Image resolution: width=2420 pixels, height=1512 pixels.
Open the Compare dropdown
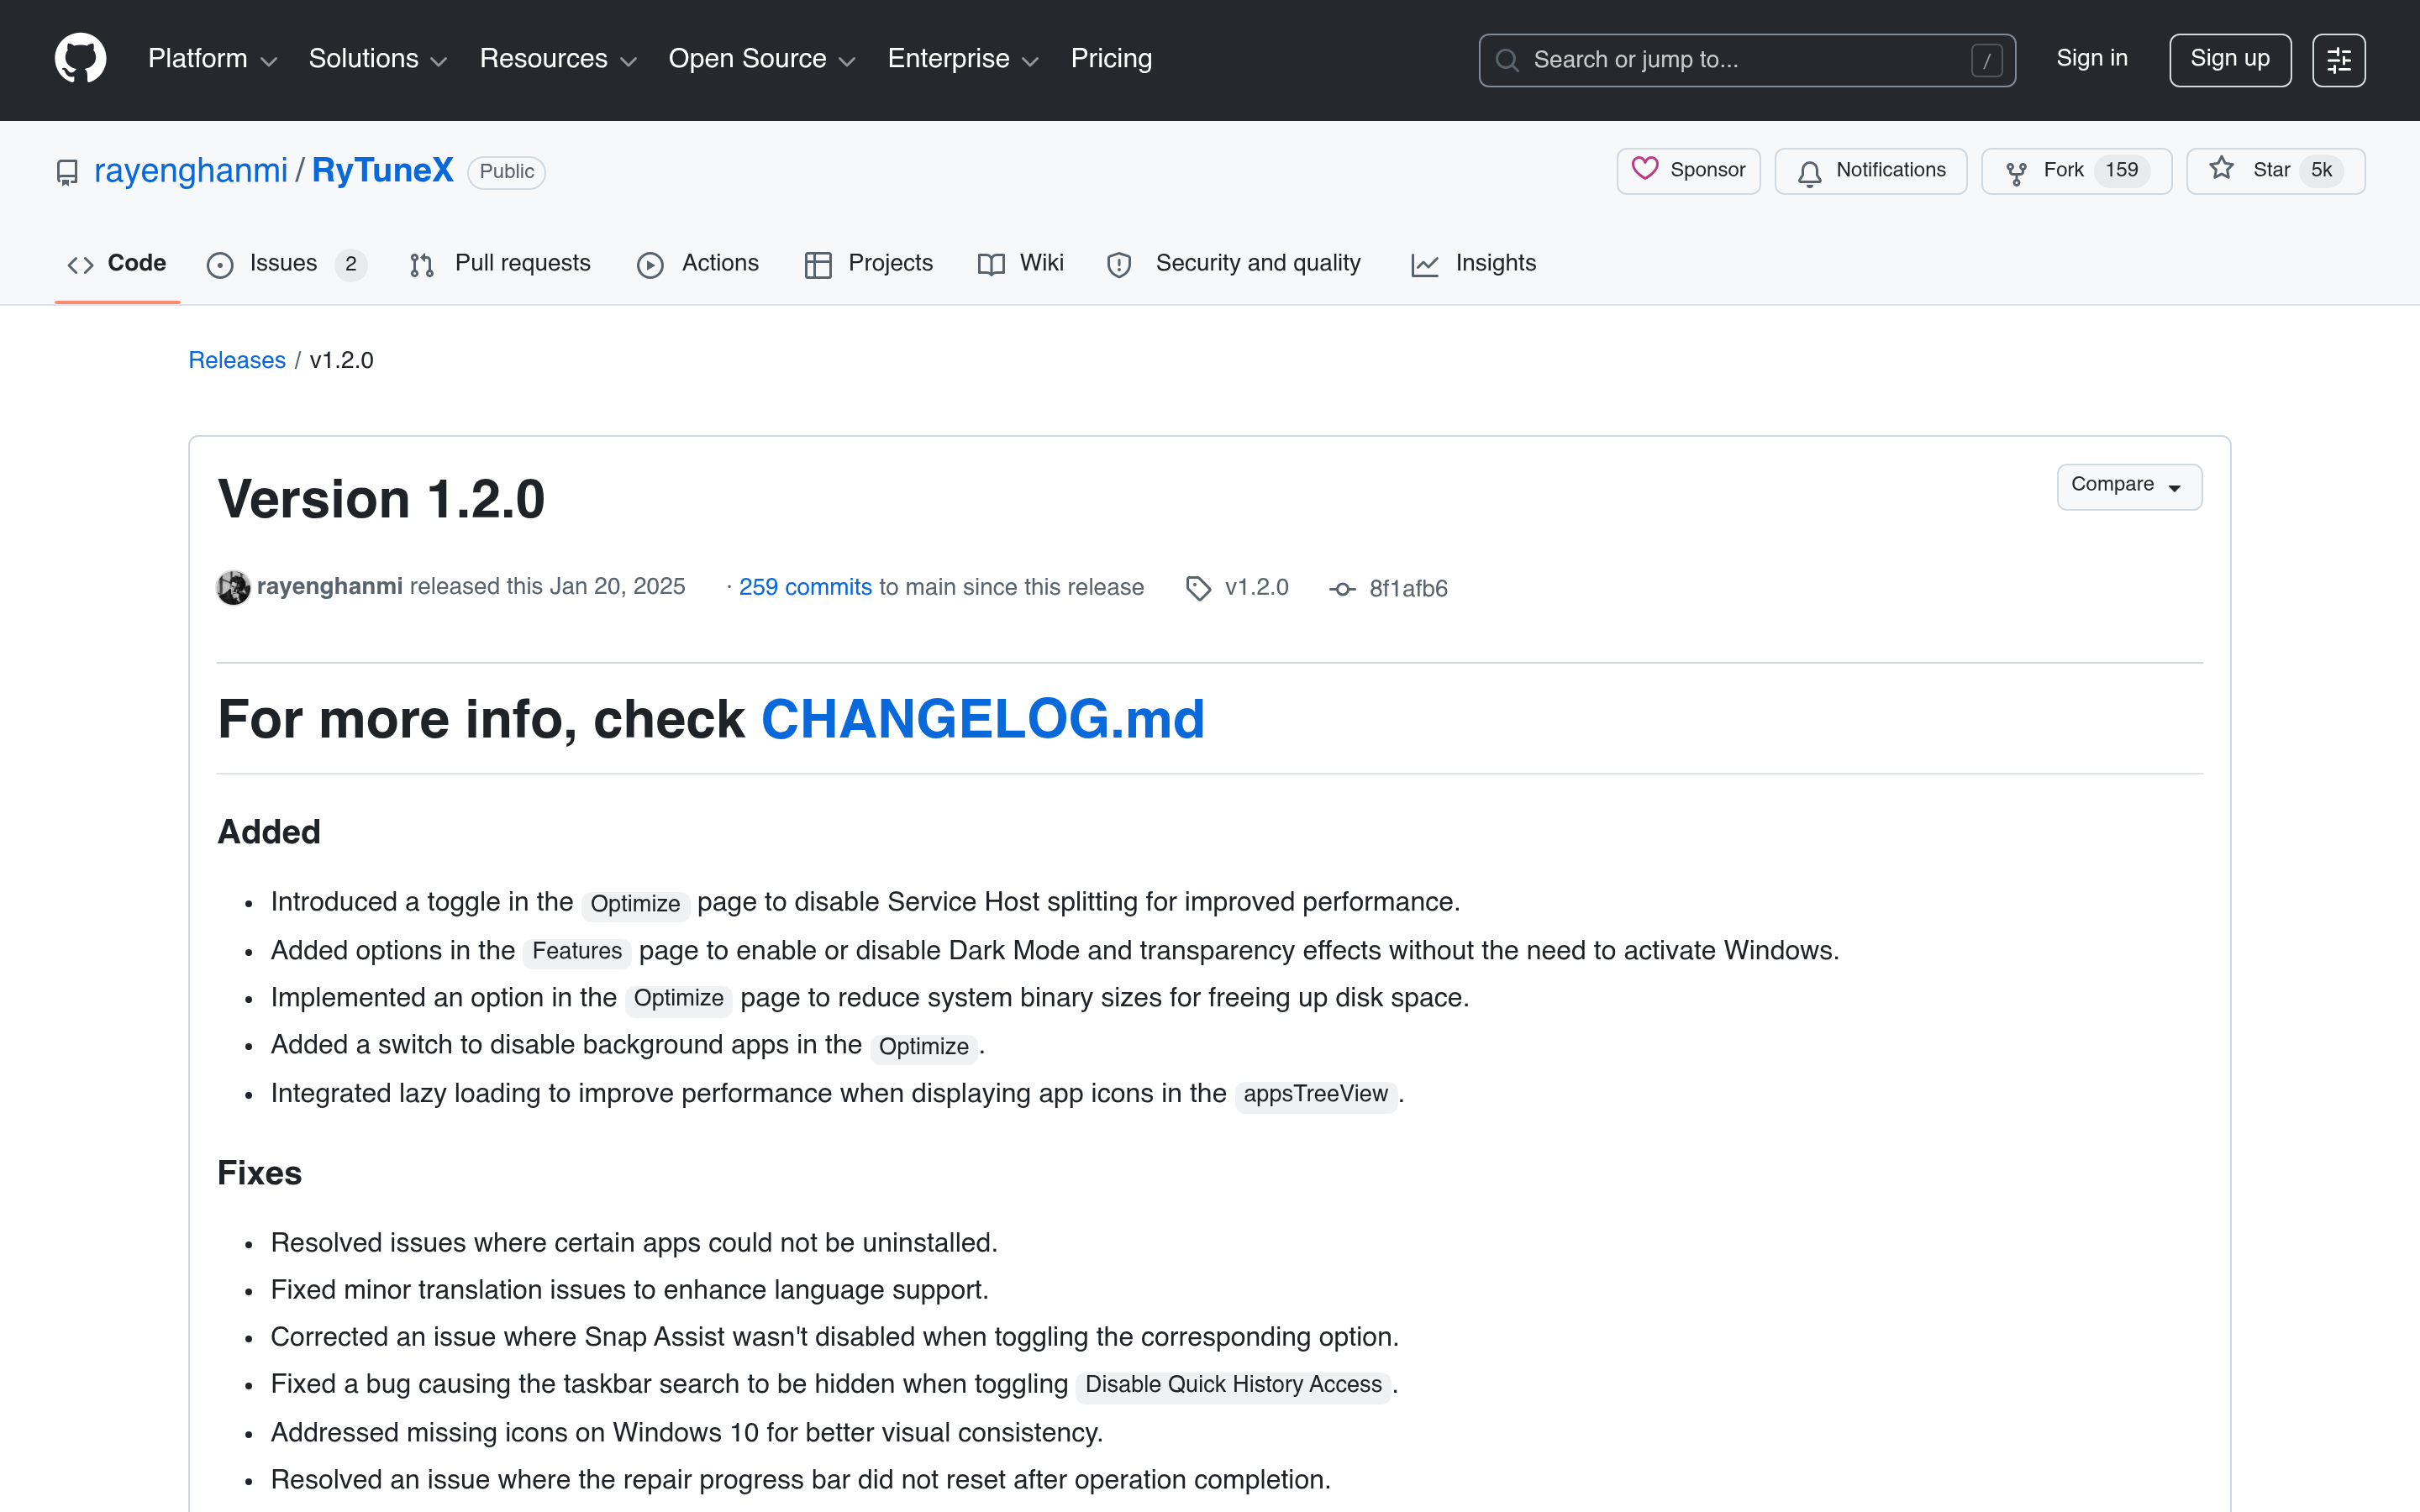point(2129,486)
